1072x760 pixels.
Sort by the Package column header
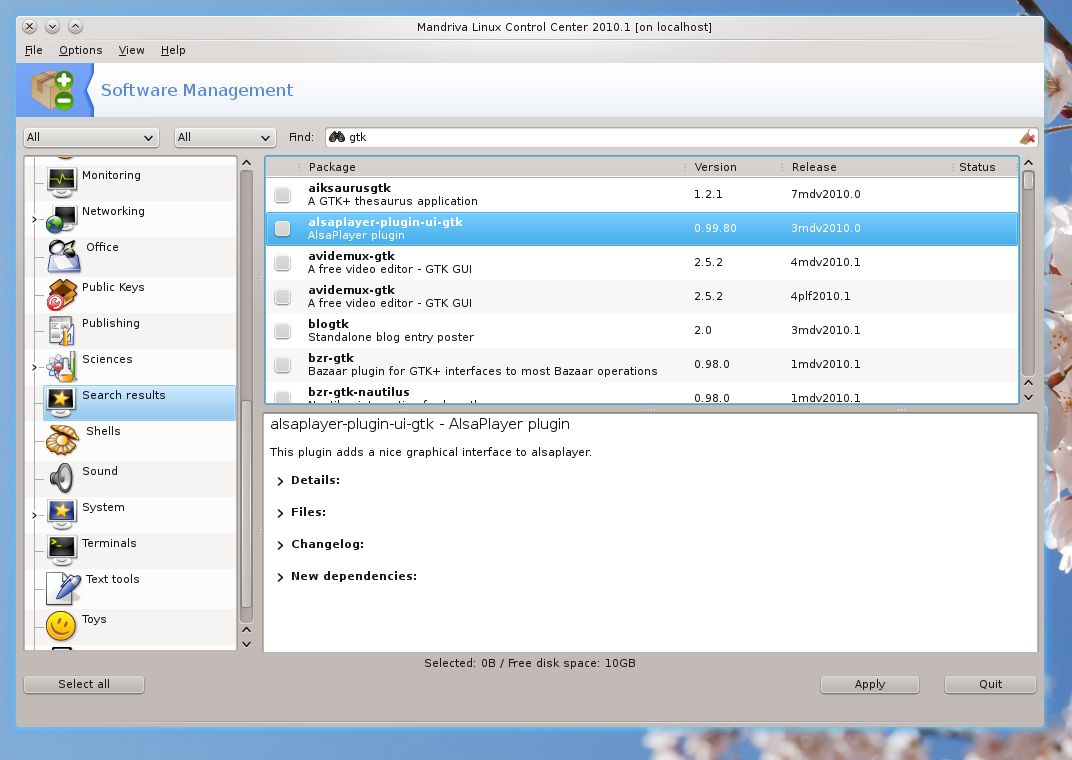[x=490, y=167]
